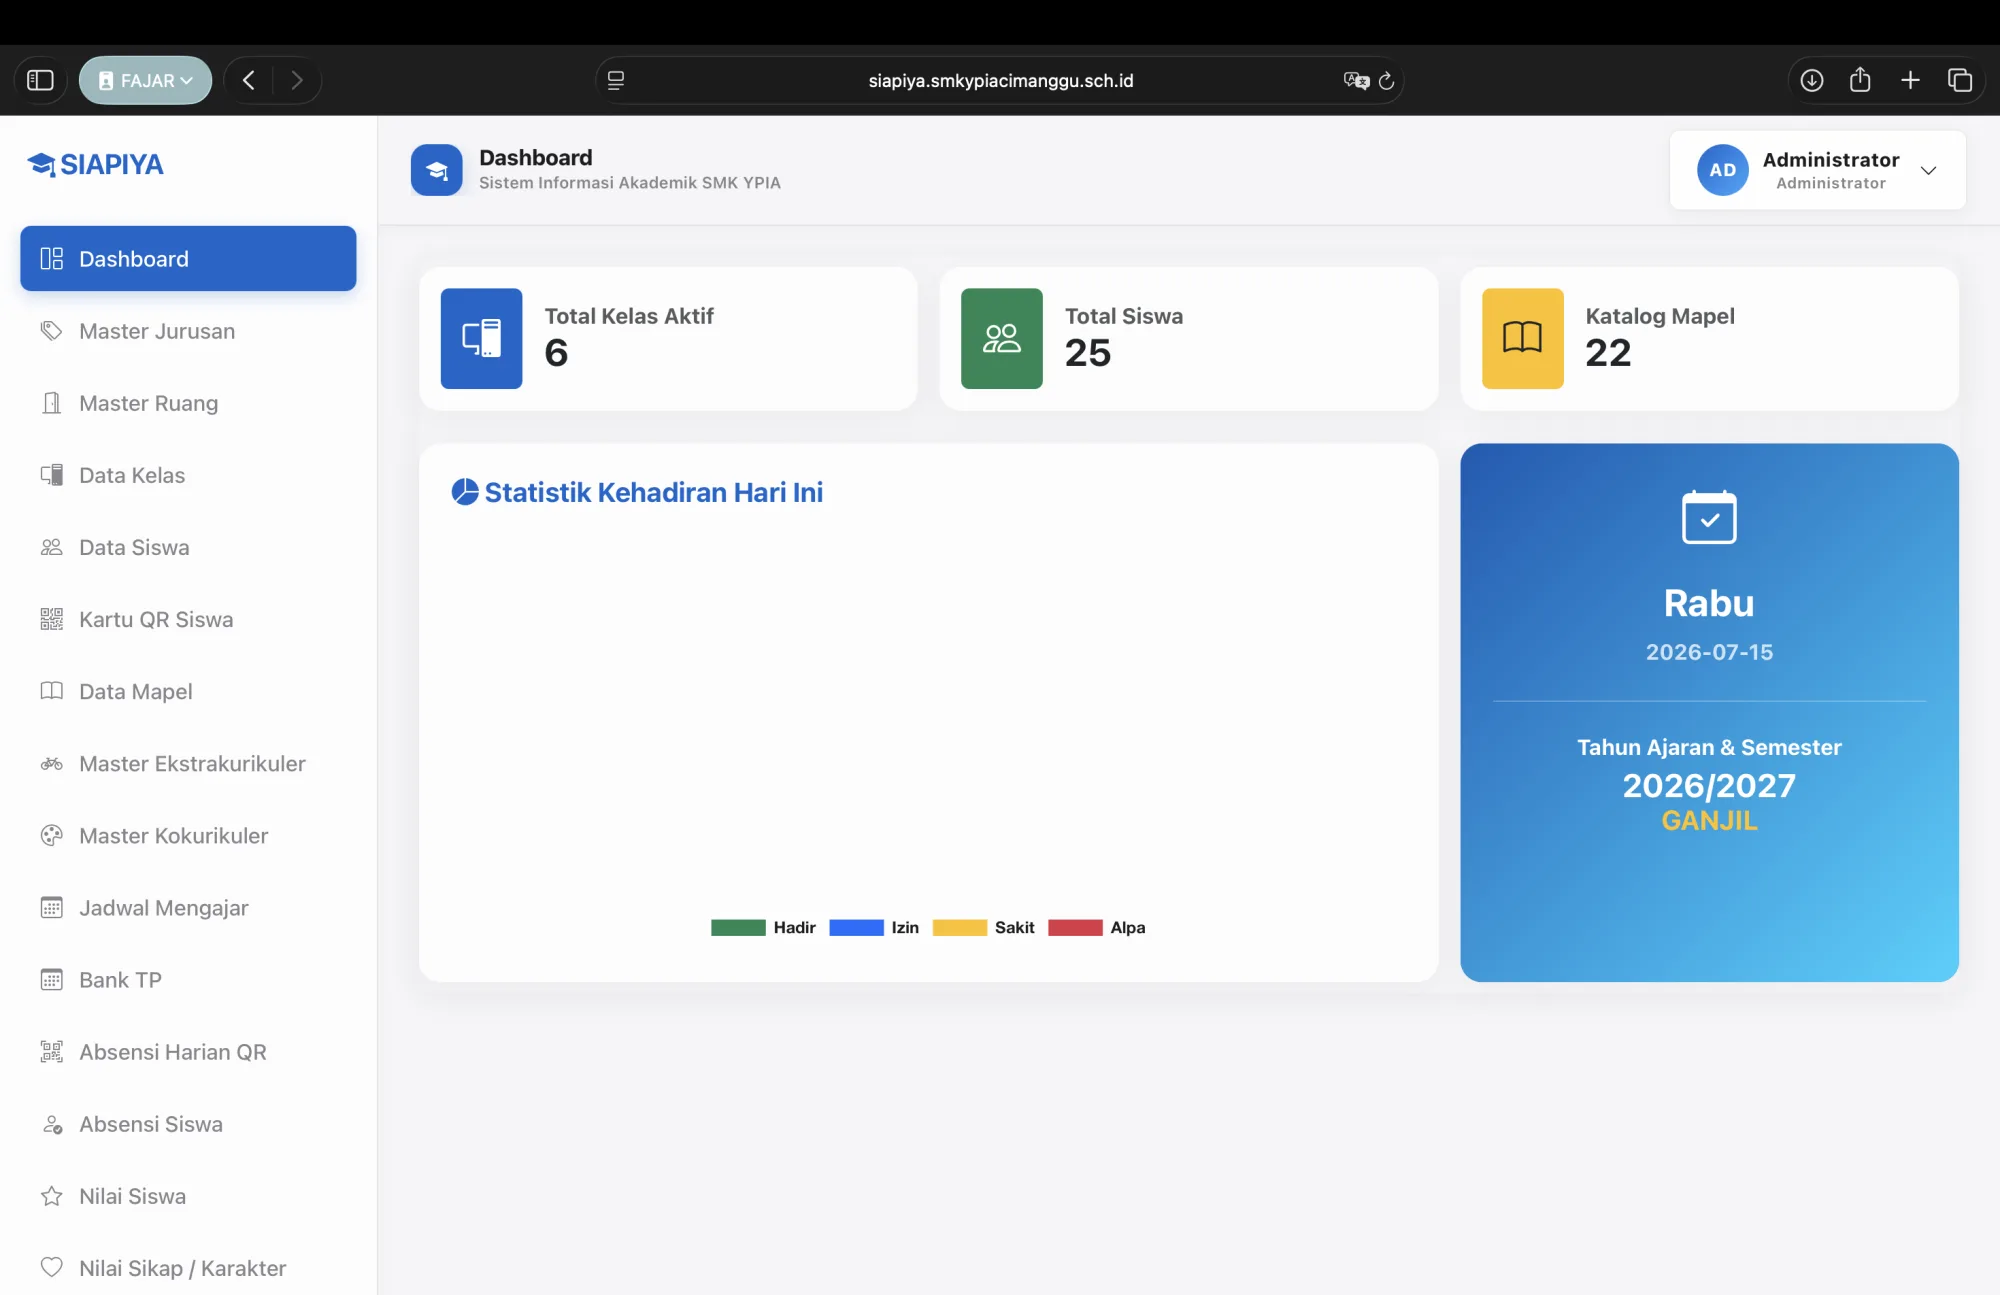Click the browser back button
Screen dimensions: 2000x1295
[248, 80]
